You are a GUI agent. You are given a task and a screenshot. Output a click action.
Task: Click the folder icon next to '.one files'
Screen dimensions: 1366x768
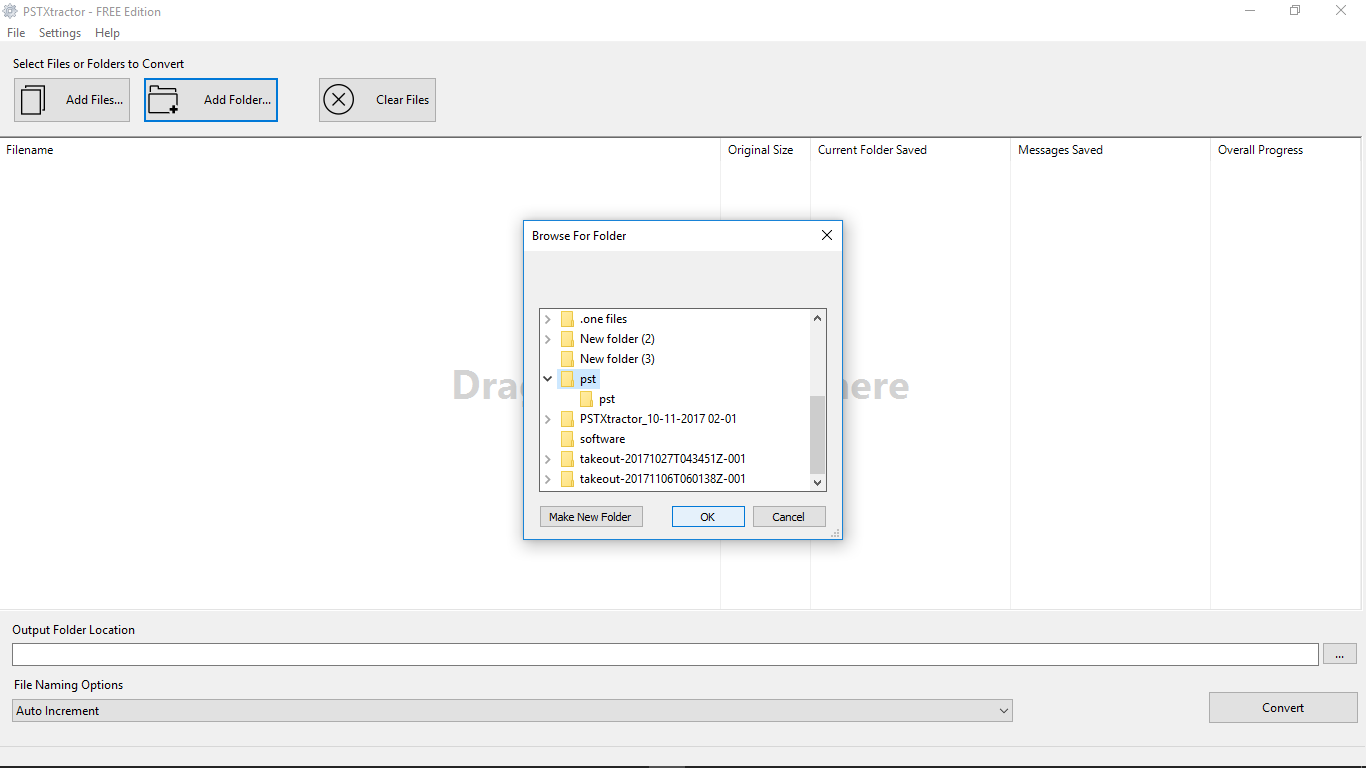tap(567, 319)
